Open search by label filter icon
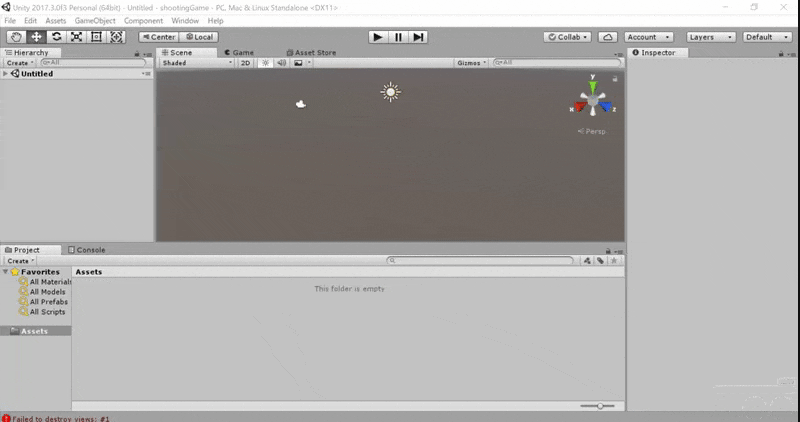The height and width of the screenshot is (422, 800). tap(601, 261)
